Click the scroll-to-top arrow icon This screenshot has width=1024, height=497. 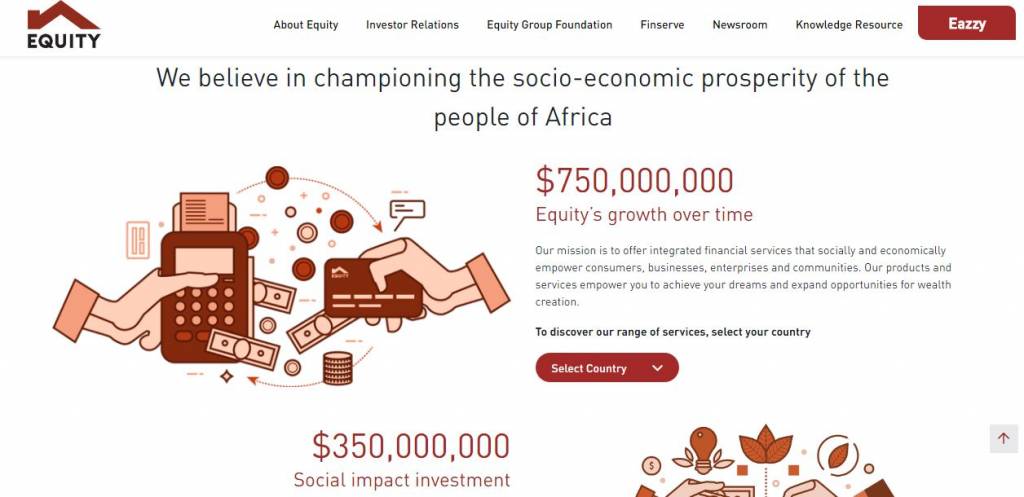[1004, 438]
